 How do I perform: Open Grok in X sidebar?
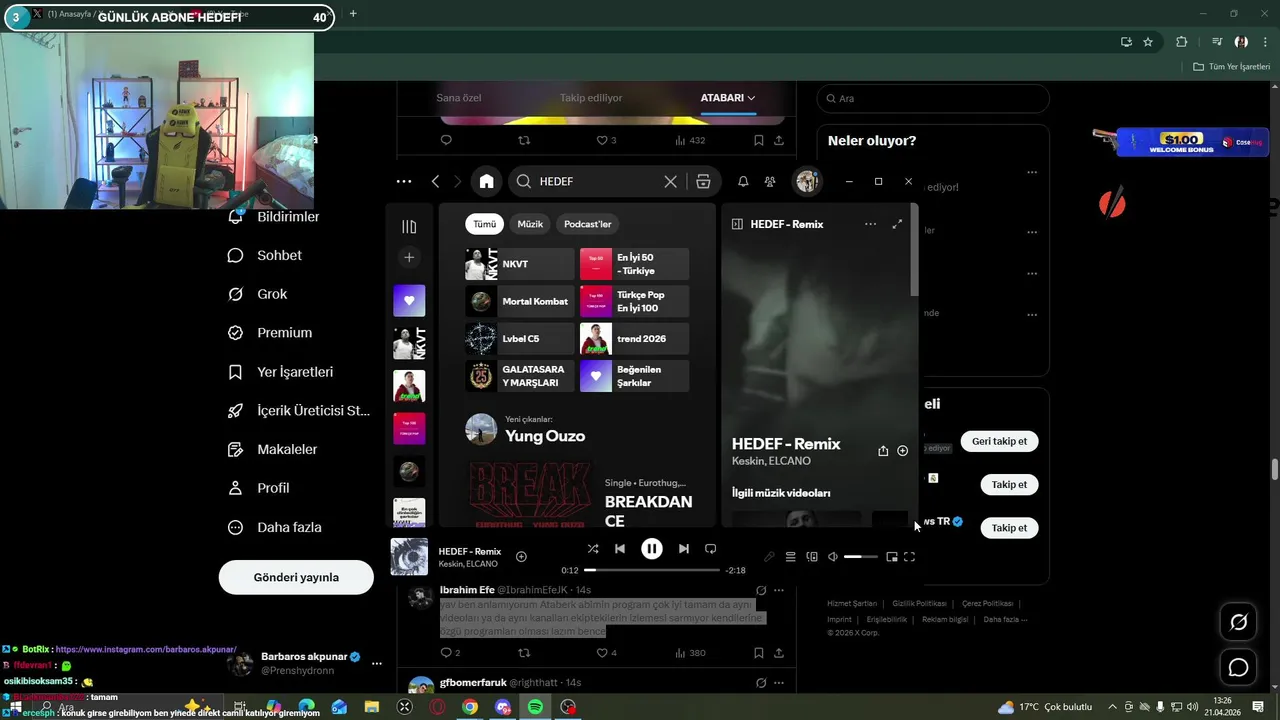(259, 294)
